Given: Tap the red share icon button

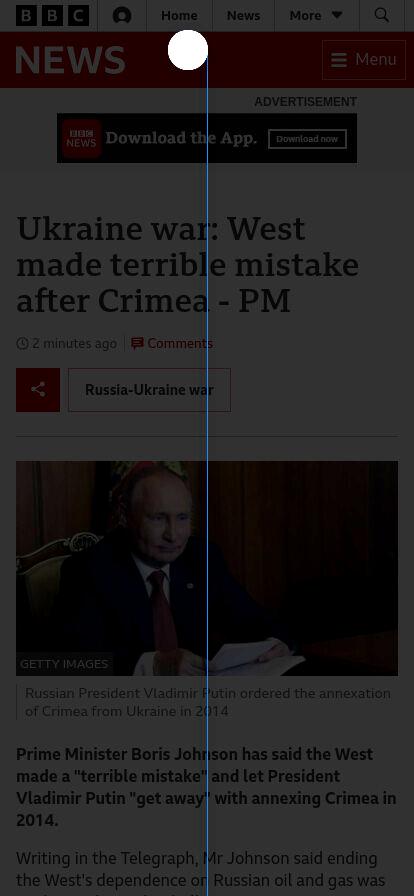Looking at the screenshot, I should coord(38,390).
